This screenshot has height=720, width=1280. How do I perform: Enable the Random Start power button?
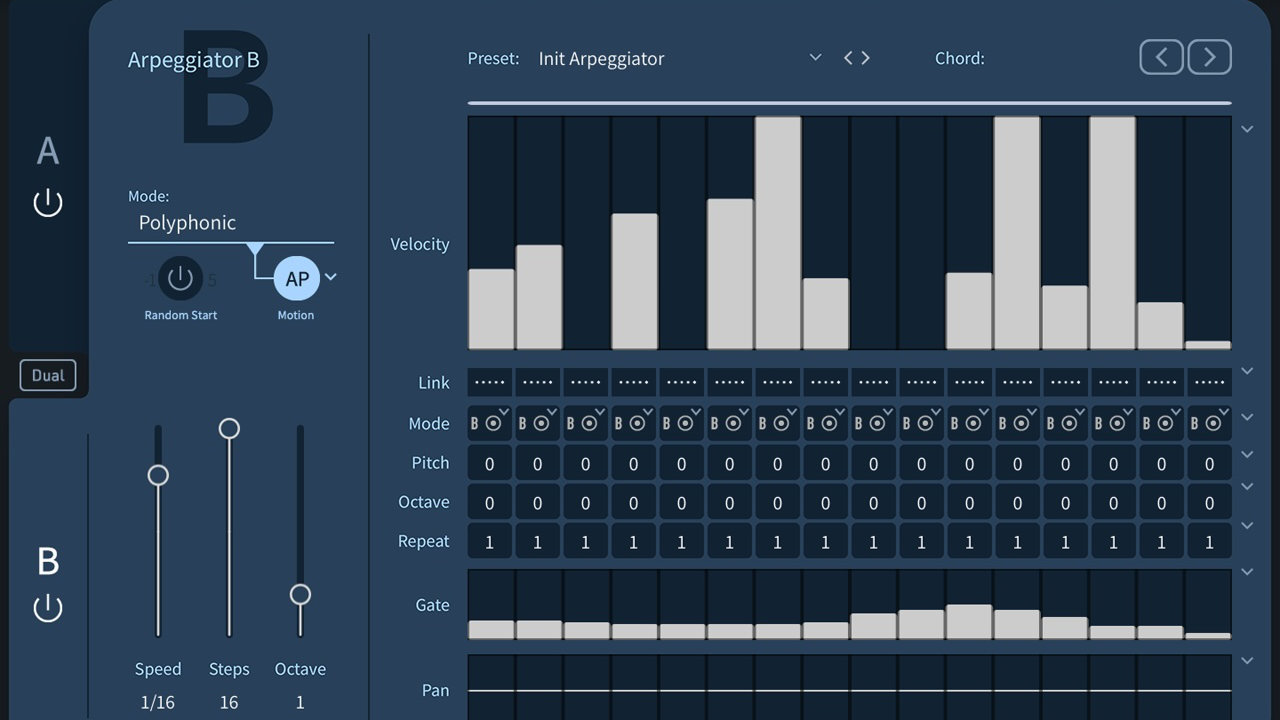click(x=180, y=279)
